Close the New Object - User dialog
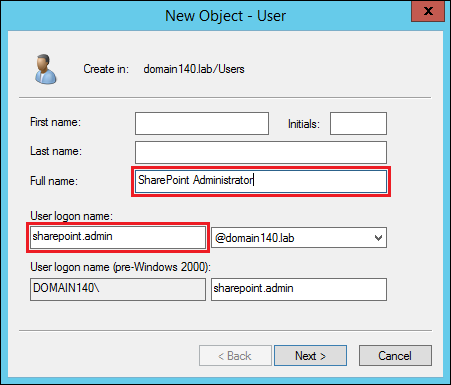Screen dimensions: 451x385 (x=428, y=11)
